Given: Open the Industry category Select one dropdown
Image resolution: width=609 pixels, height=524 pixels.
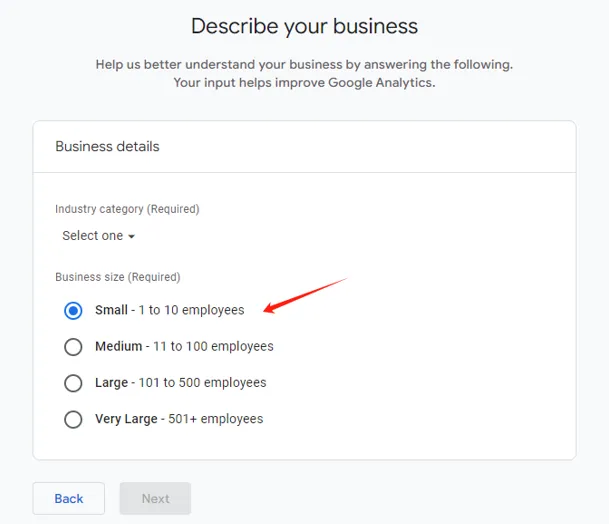Looking at the screenshot, I should (x=98, y=236).
